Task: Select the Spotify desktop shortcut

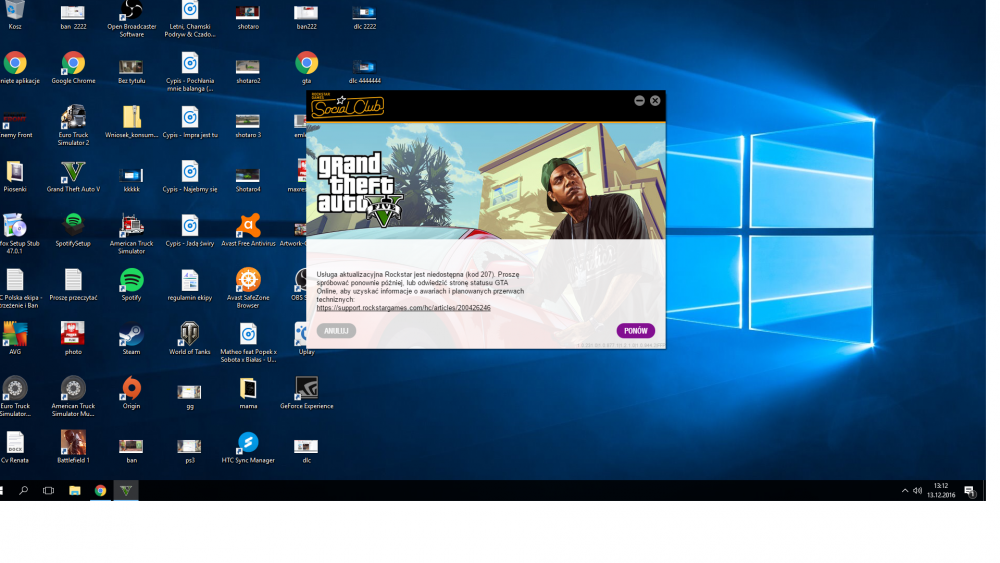Action: (x=131, y=285)
